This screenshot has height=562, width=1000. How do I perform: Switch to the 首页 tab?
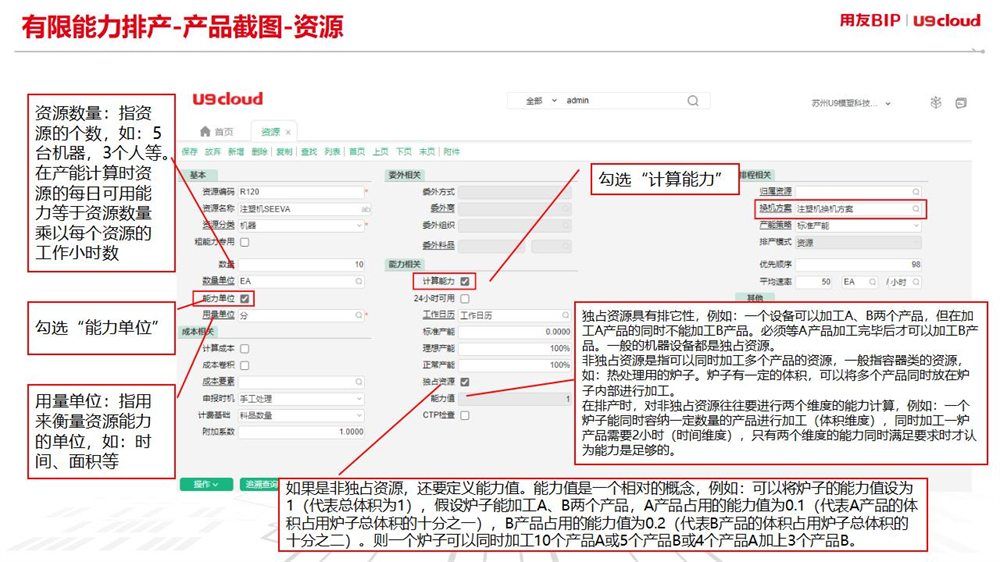pos(217,131)
